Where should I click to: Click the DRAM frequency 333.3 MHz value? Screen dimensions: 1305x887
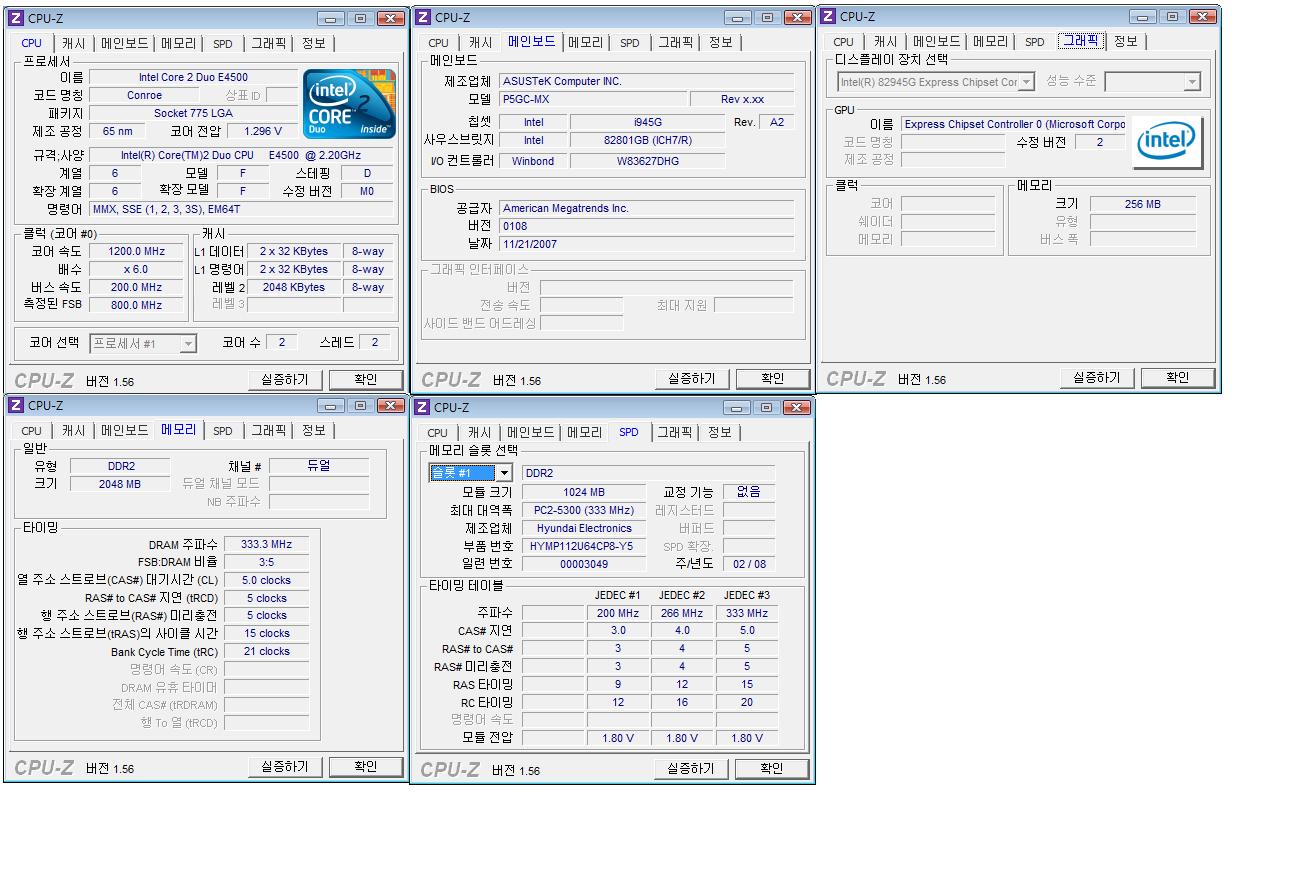point(267,544)
